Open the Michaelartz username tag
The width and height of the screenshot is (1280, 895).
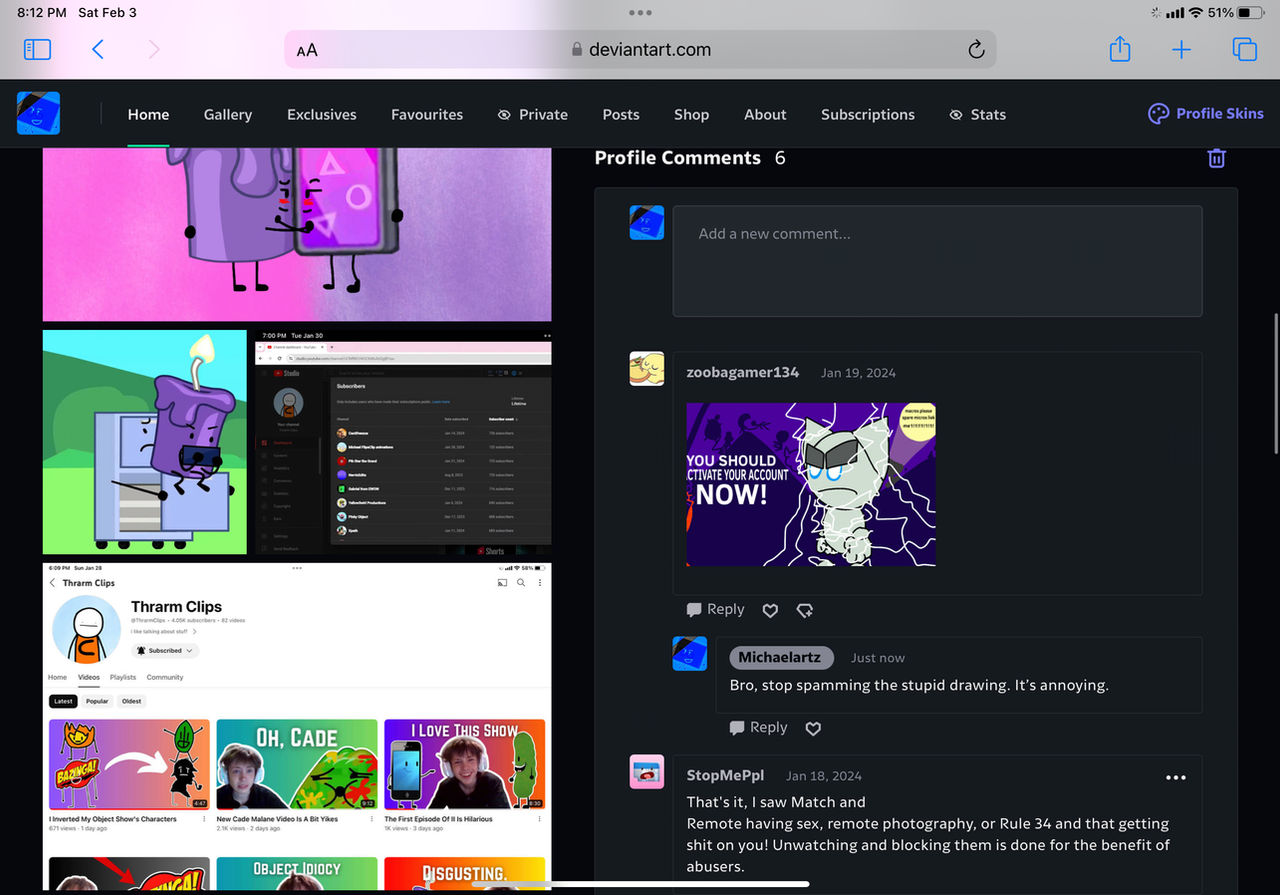click(x=780, y=657)
